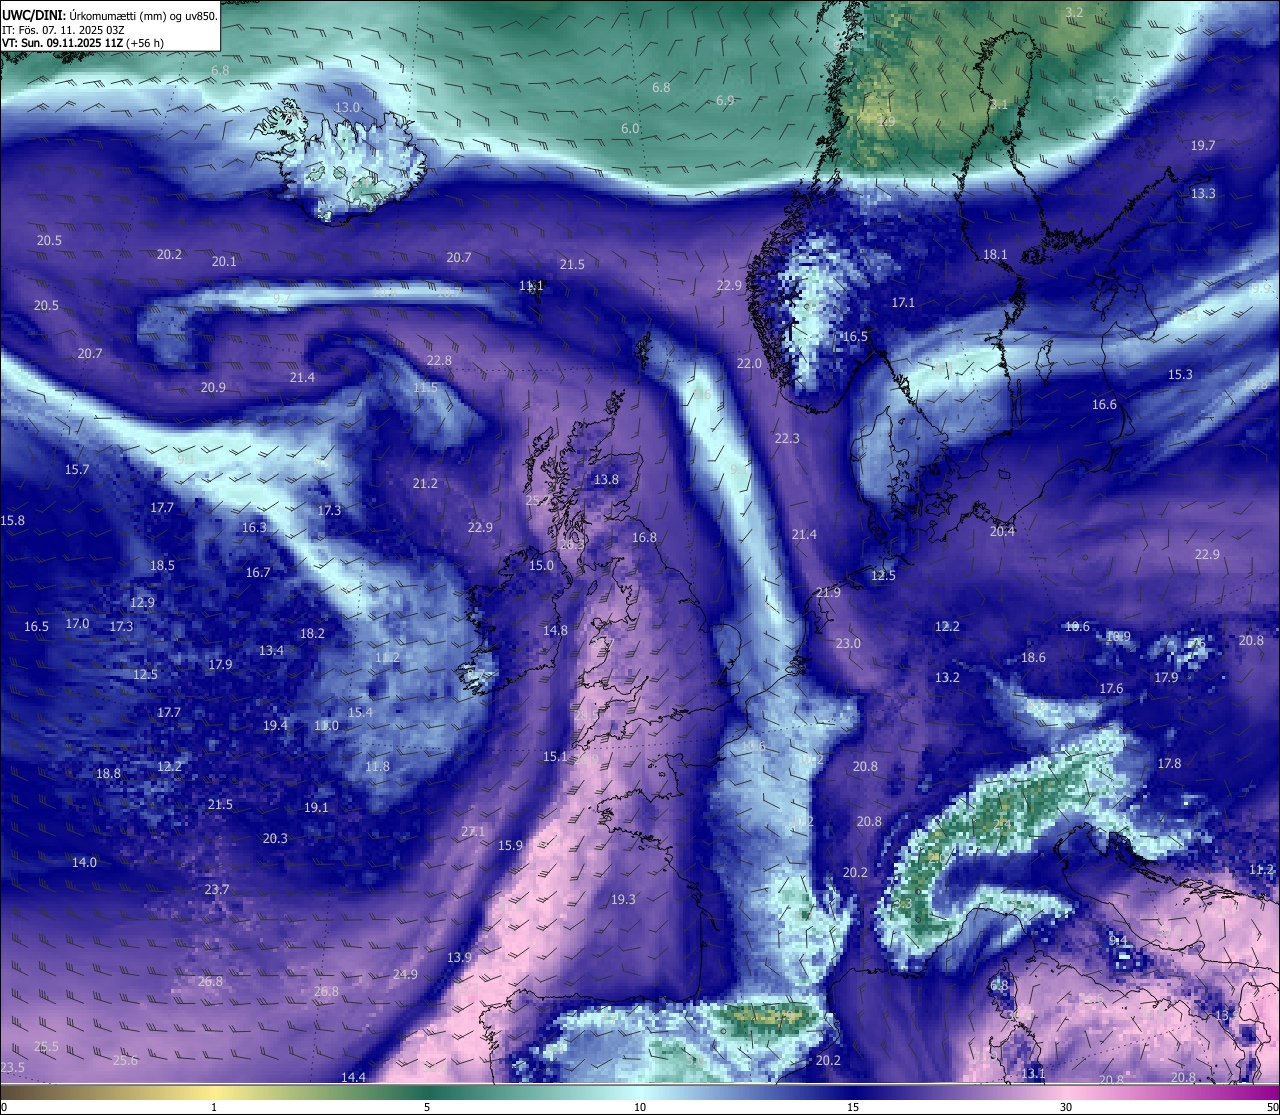This screenshot has width=1280, height=1115.
Task: Click the value 17.1 over Sweden
Action: coord(903,302)
